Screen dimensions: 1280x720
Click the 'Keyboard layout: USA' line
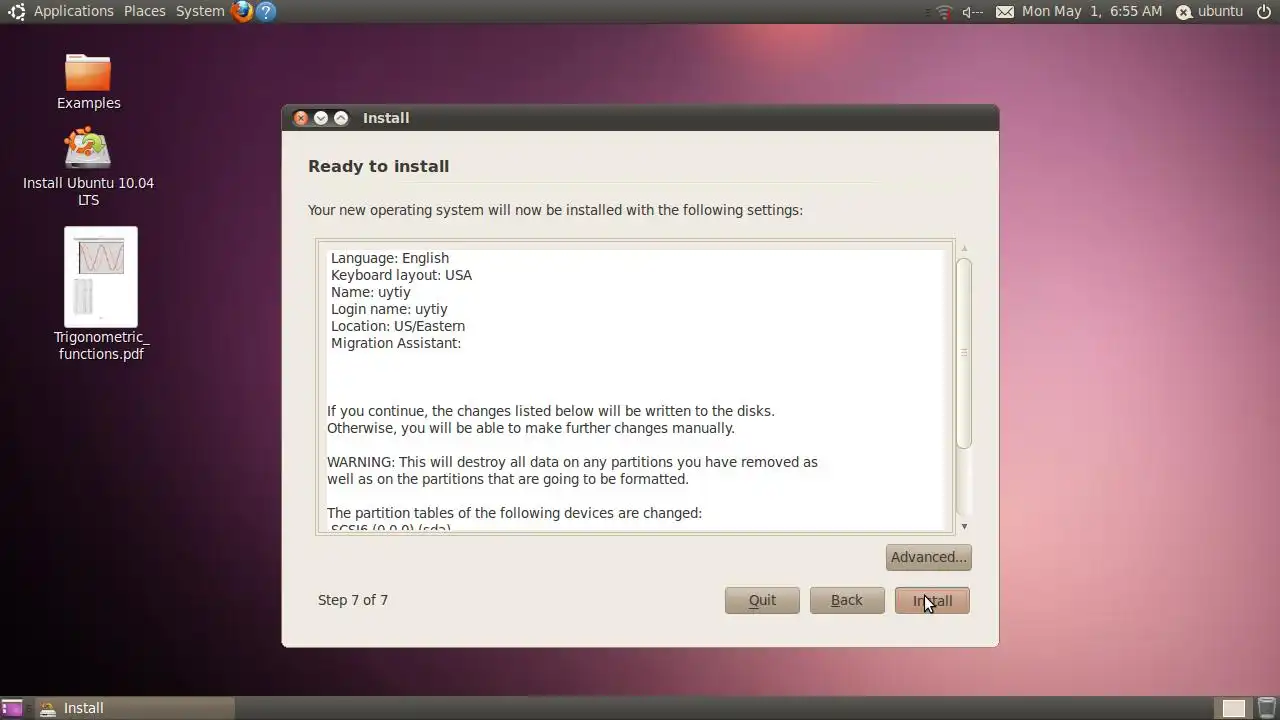401,275
